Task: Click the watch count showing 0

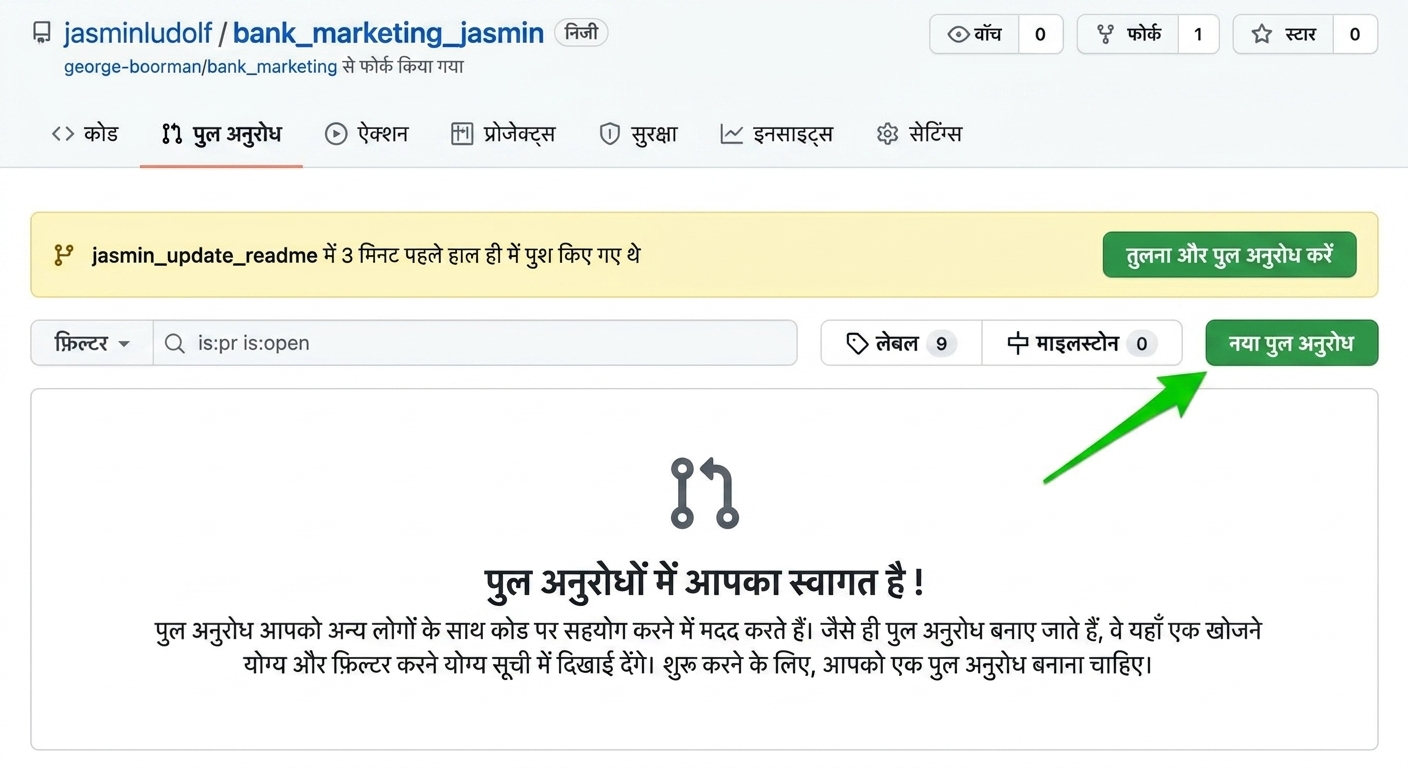Action: click(x=1040, y=34)
